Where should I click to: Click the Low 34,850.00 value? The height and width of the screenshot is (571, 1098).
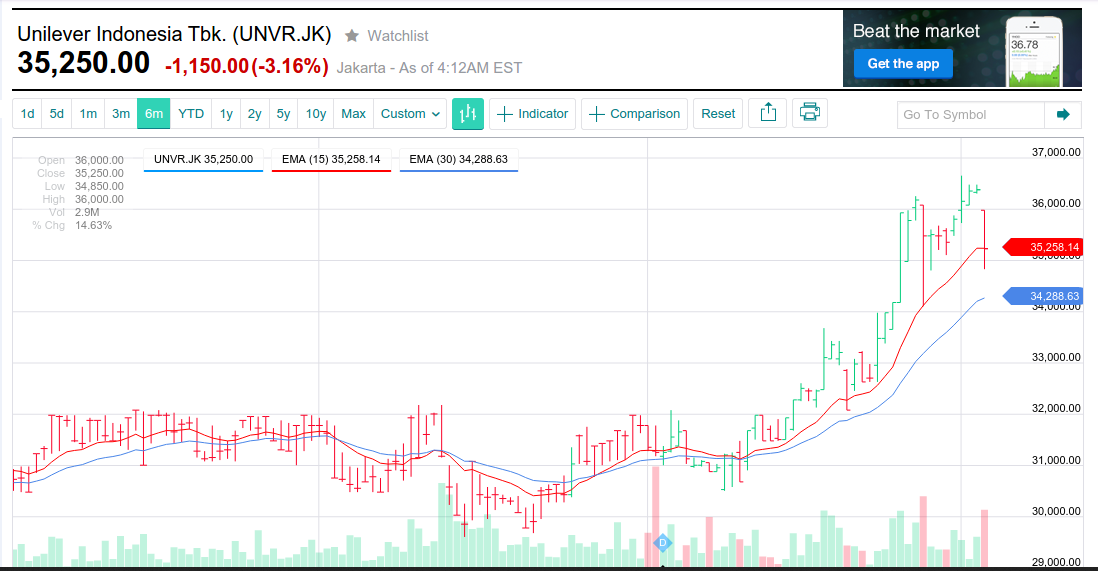pos(99,186)
